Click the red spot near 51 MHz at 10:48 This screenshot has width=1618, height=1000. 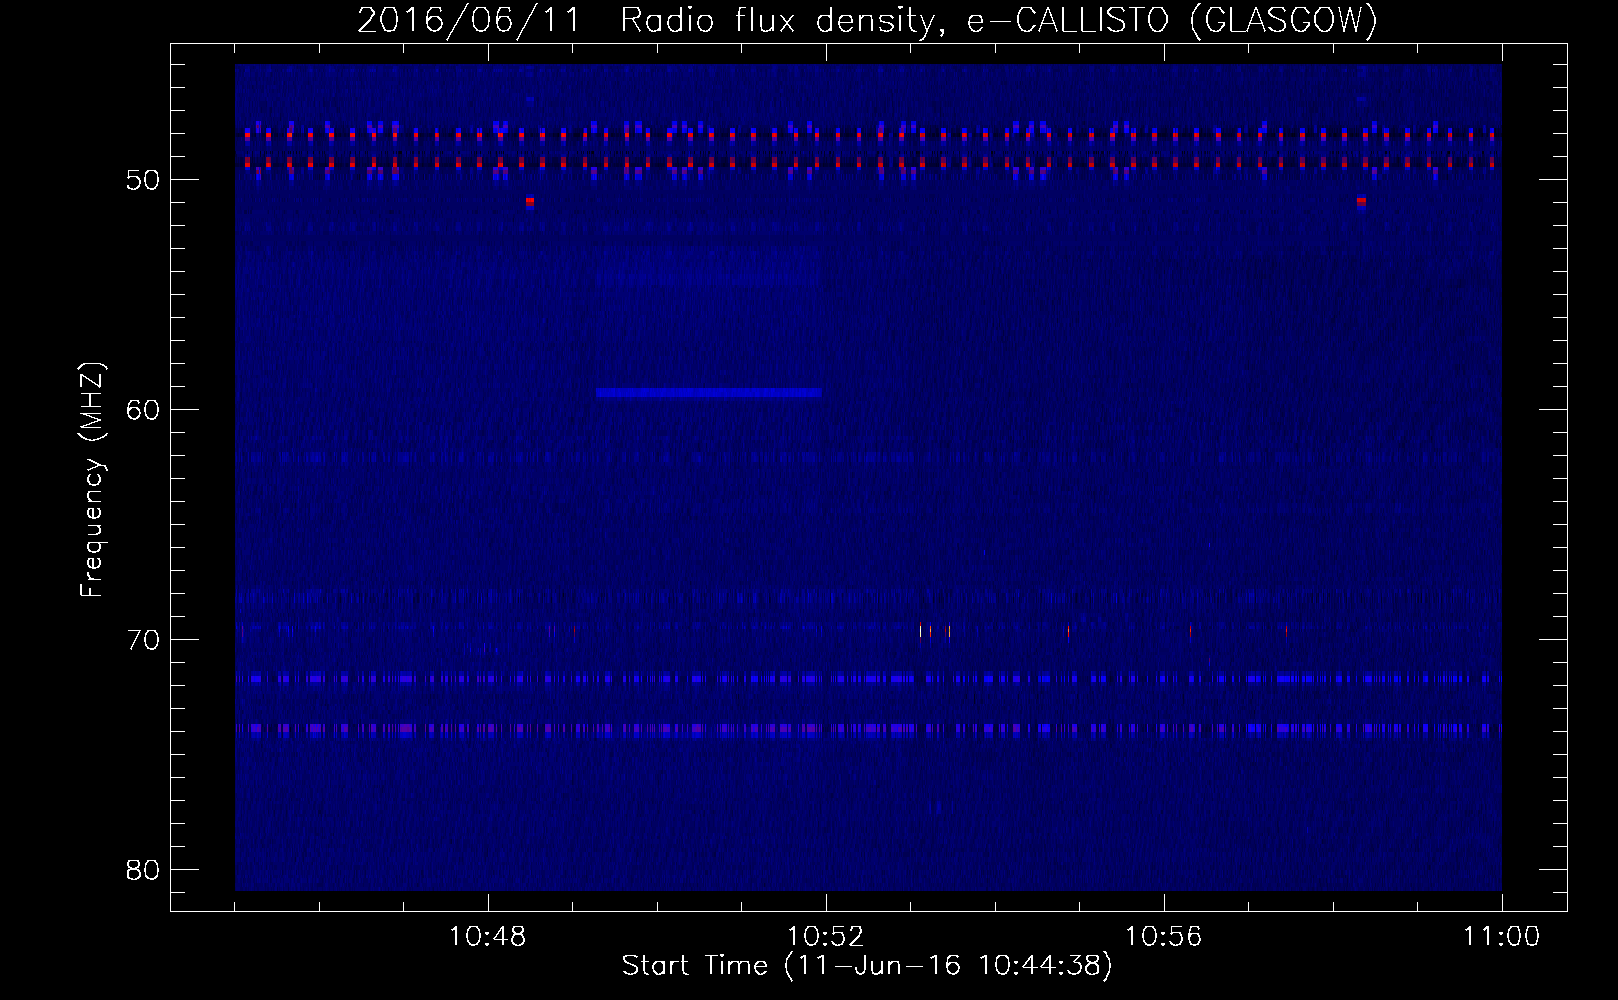coord(530,201)
